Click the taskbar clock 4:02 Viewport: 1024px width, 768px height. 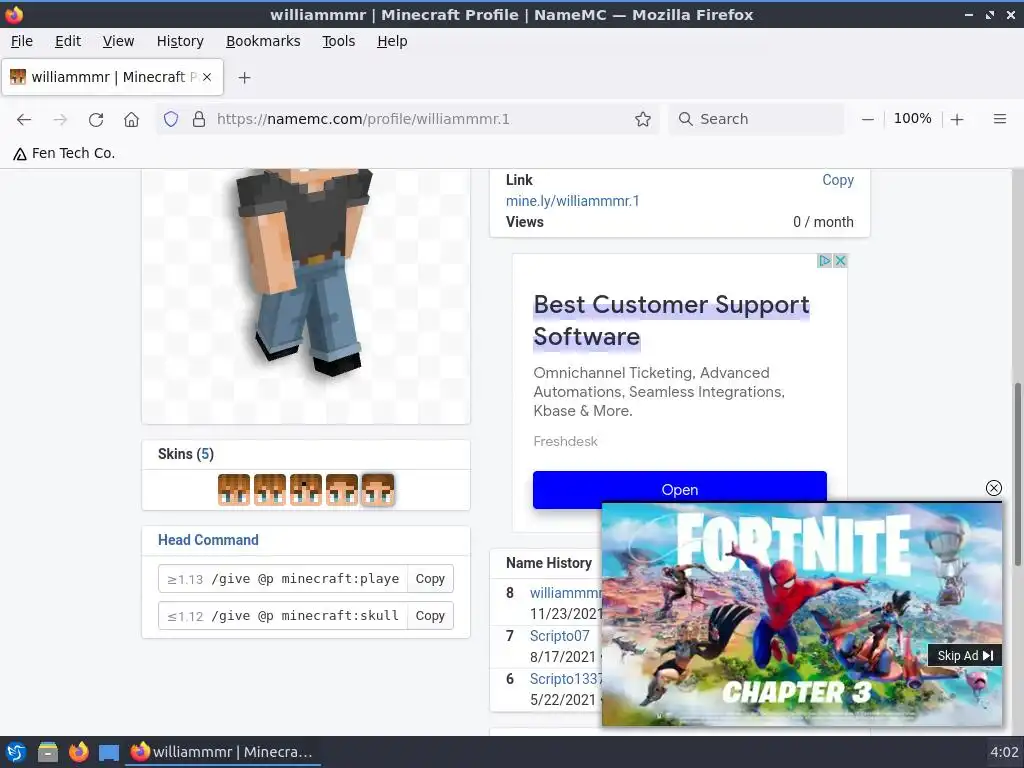coord(1004,752)
